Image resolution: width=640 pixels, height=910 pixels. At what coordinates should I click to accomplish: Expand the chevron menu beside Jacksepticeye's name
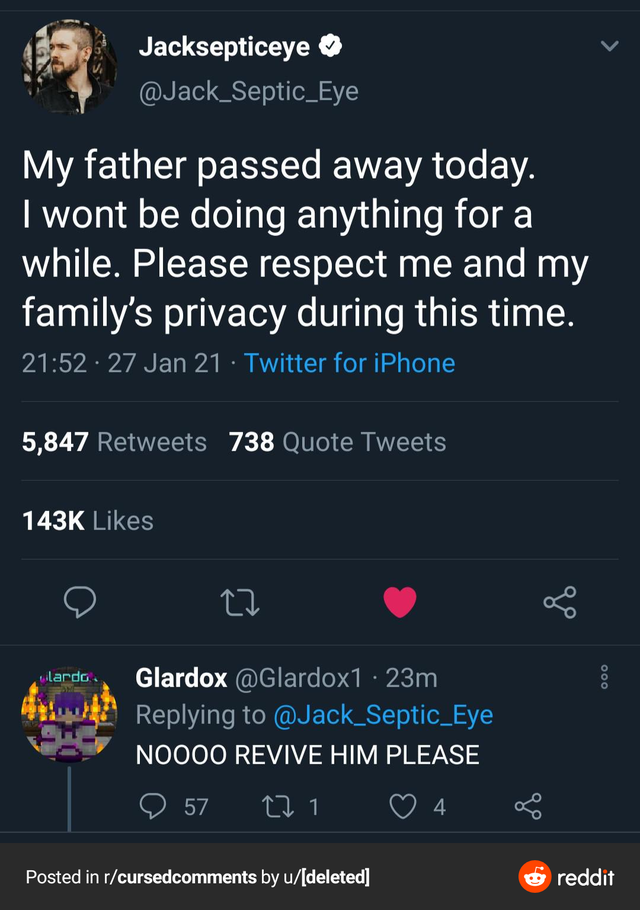(612, 44)
